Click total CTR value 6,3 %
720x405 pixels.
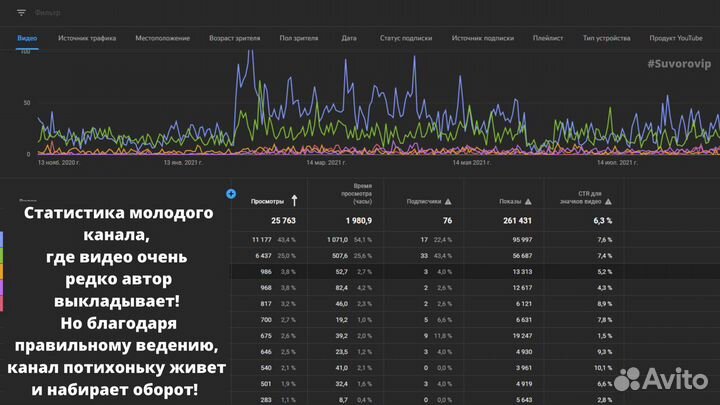coord(602,221)
